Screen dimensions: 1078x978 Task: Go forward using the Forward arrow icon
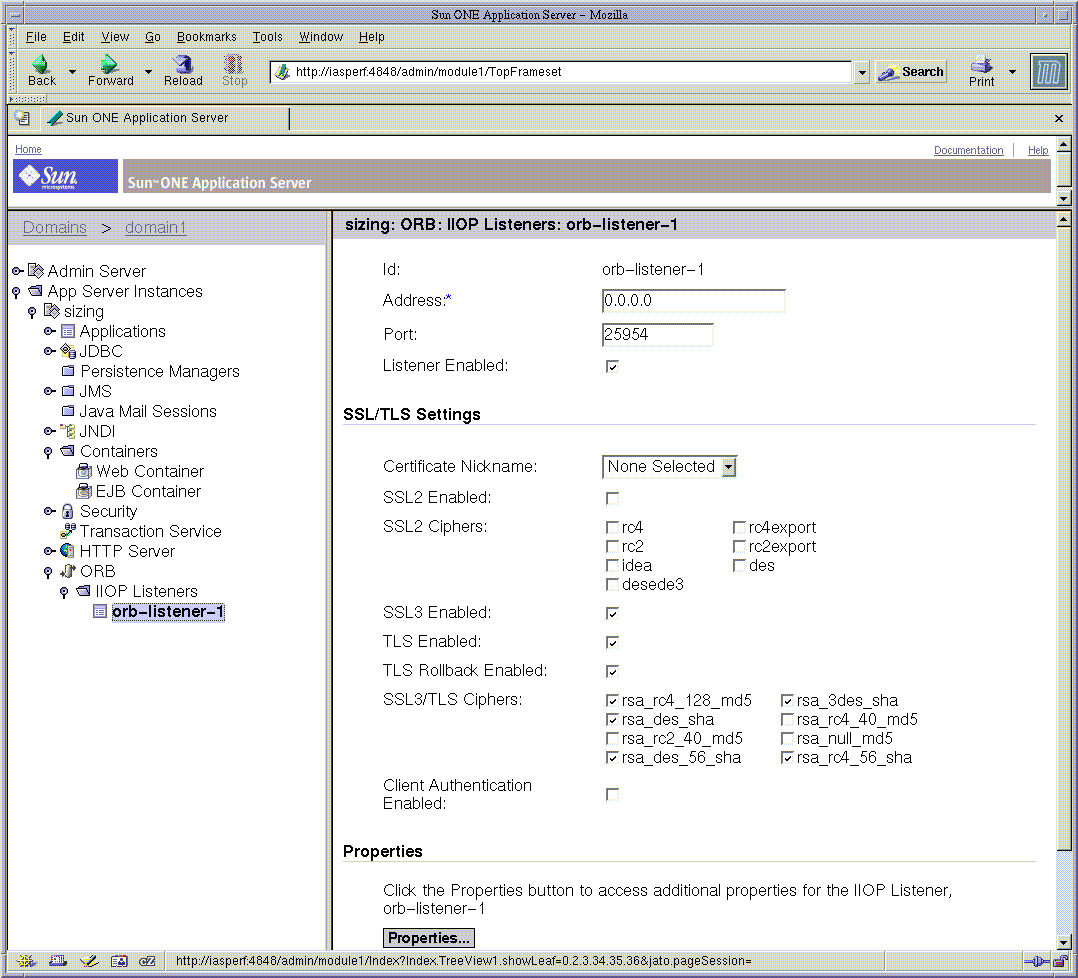[109, 64]
